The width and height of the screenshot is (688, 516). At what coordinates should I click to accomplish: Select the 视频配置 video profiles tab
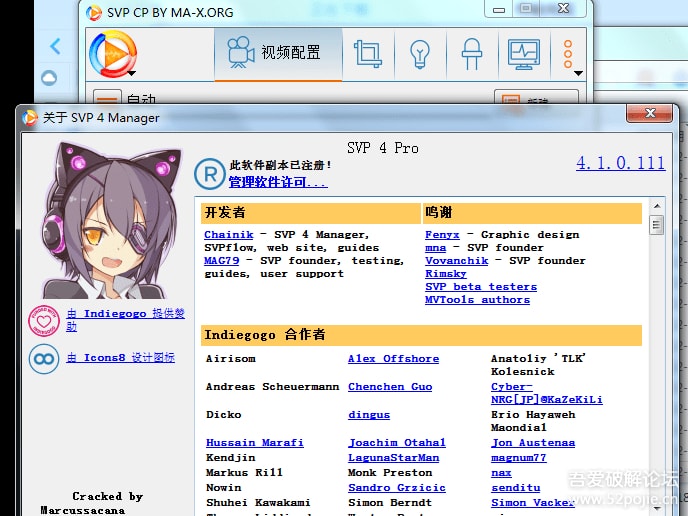coord(278,54)
